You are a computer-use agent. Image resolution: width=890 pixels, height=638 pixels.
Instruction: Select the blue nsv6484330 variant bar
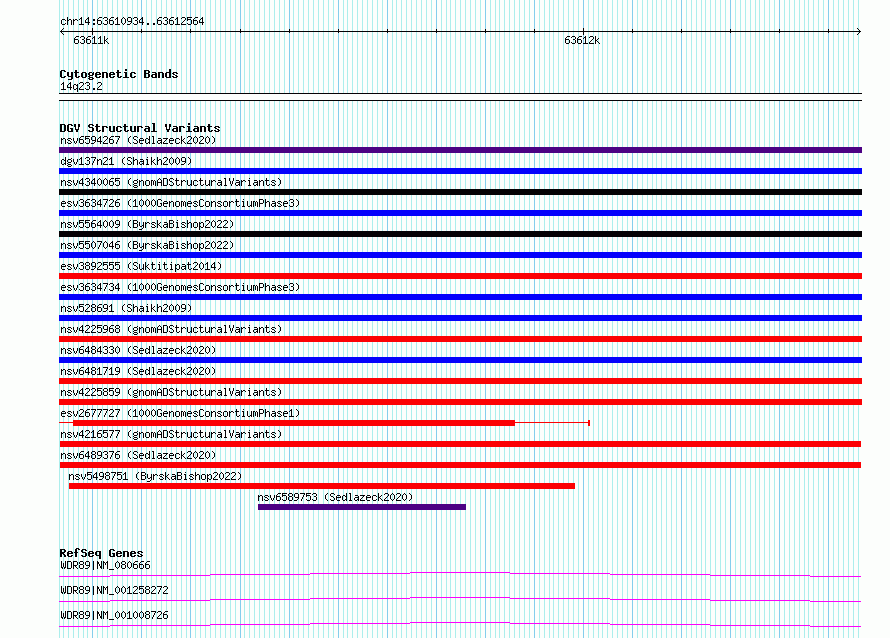[460, 360]
